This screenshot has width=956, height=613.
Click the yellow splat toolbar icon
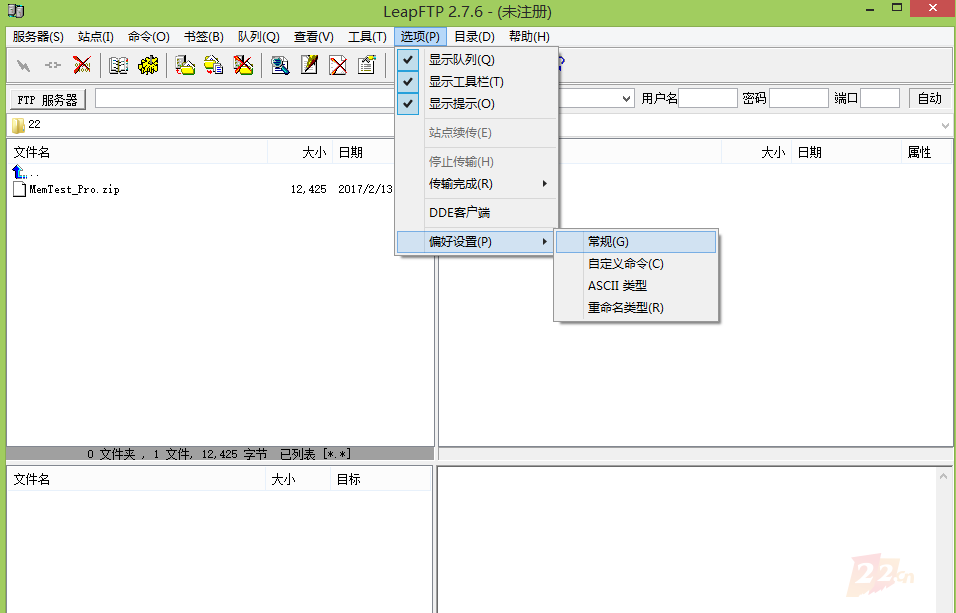pos(148,65)
